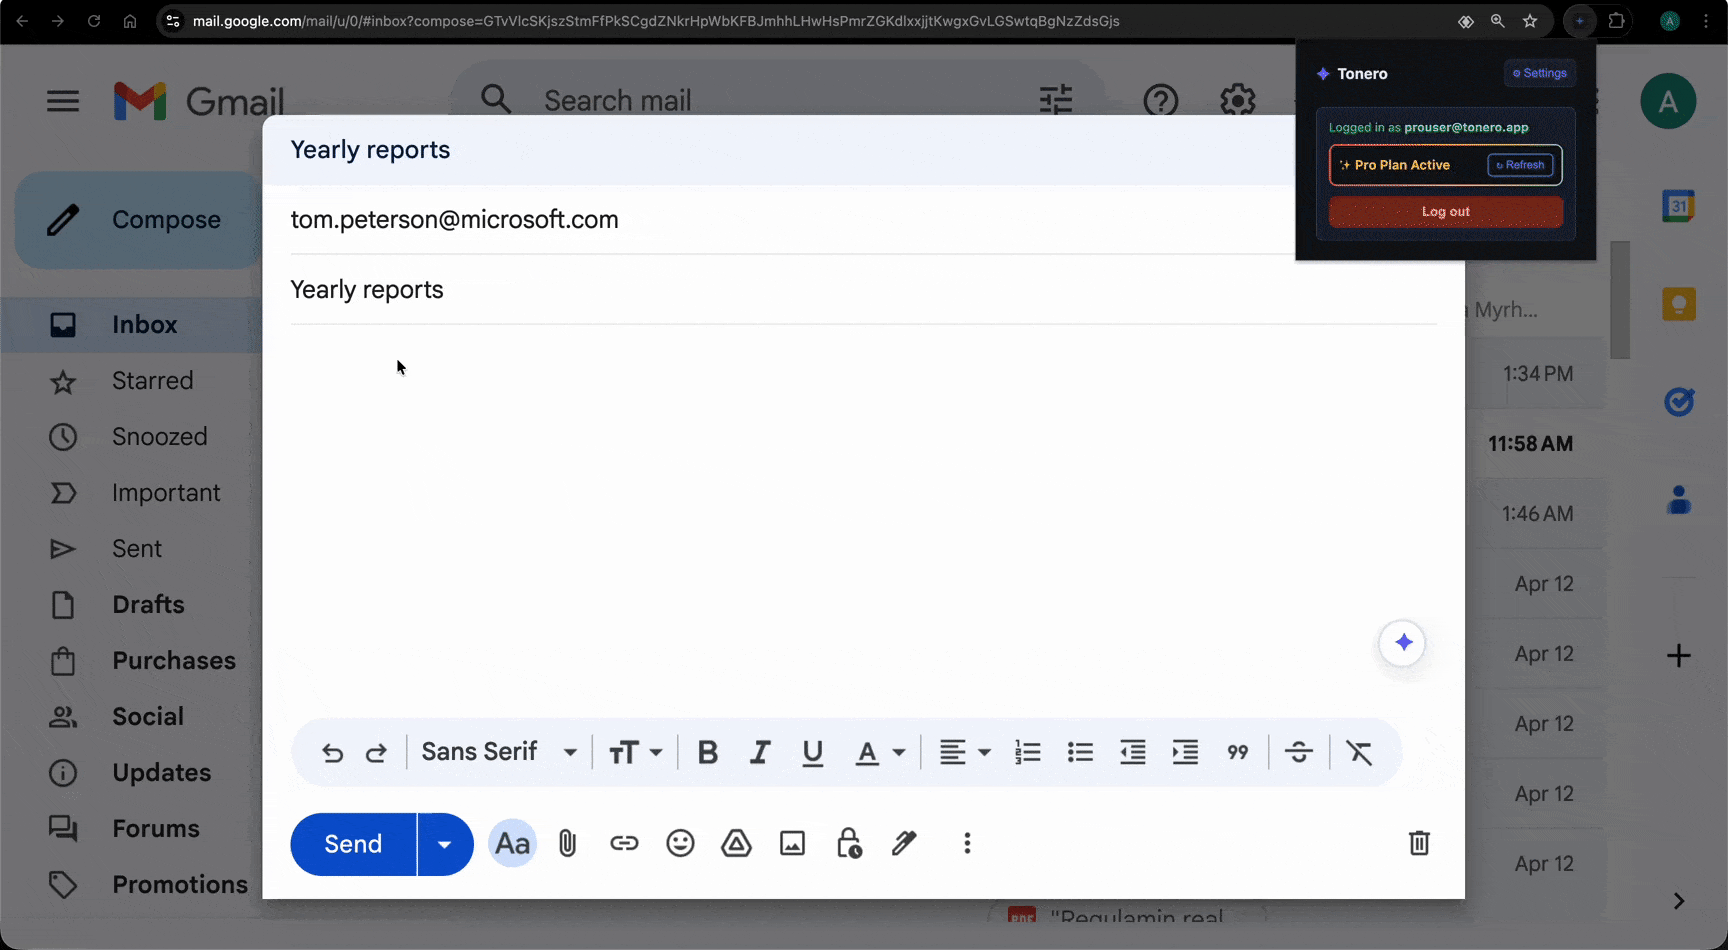
Task: Toggle underline formatting
Action: click(813, 753)
